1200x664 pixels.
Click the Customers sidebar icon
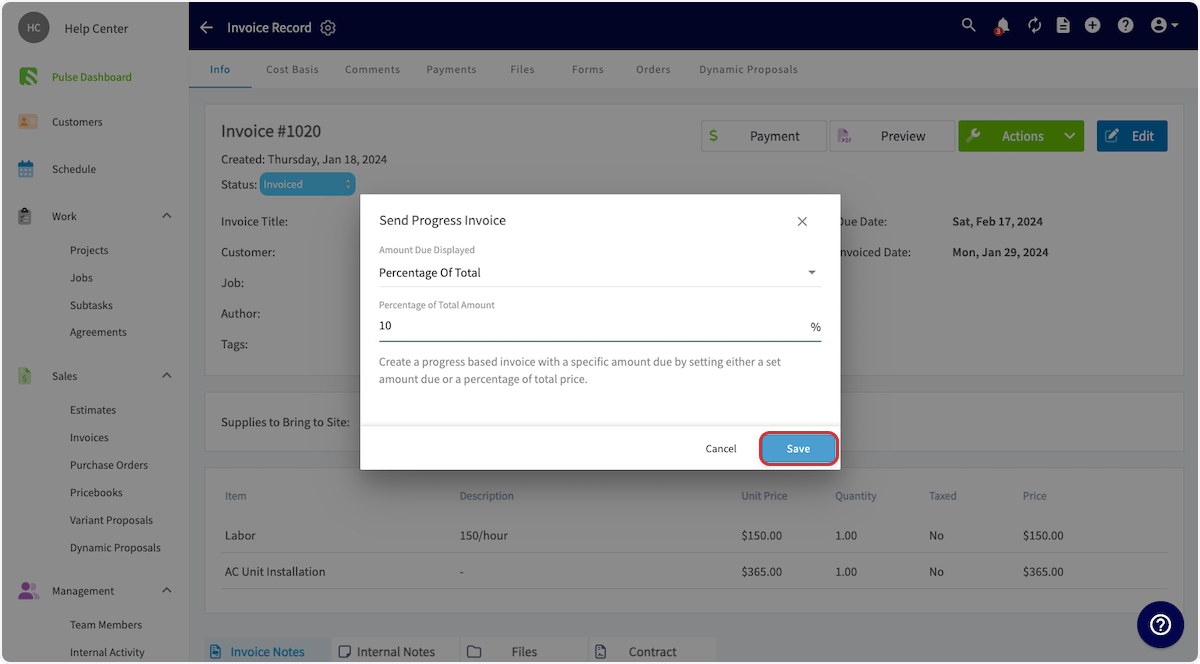pyautogui.click(x=28, y=122)
